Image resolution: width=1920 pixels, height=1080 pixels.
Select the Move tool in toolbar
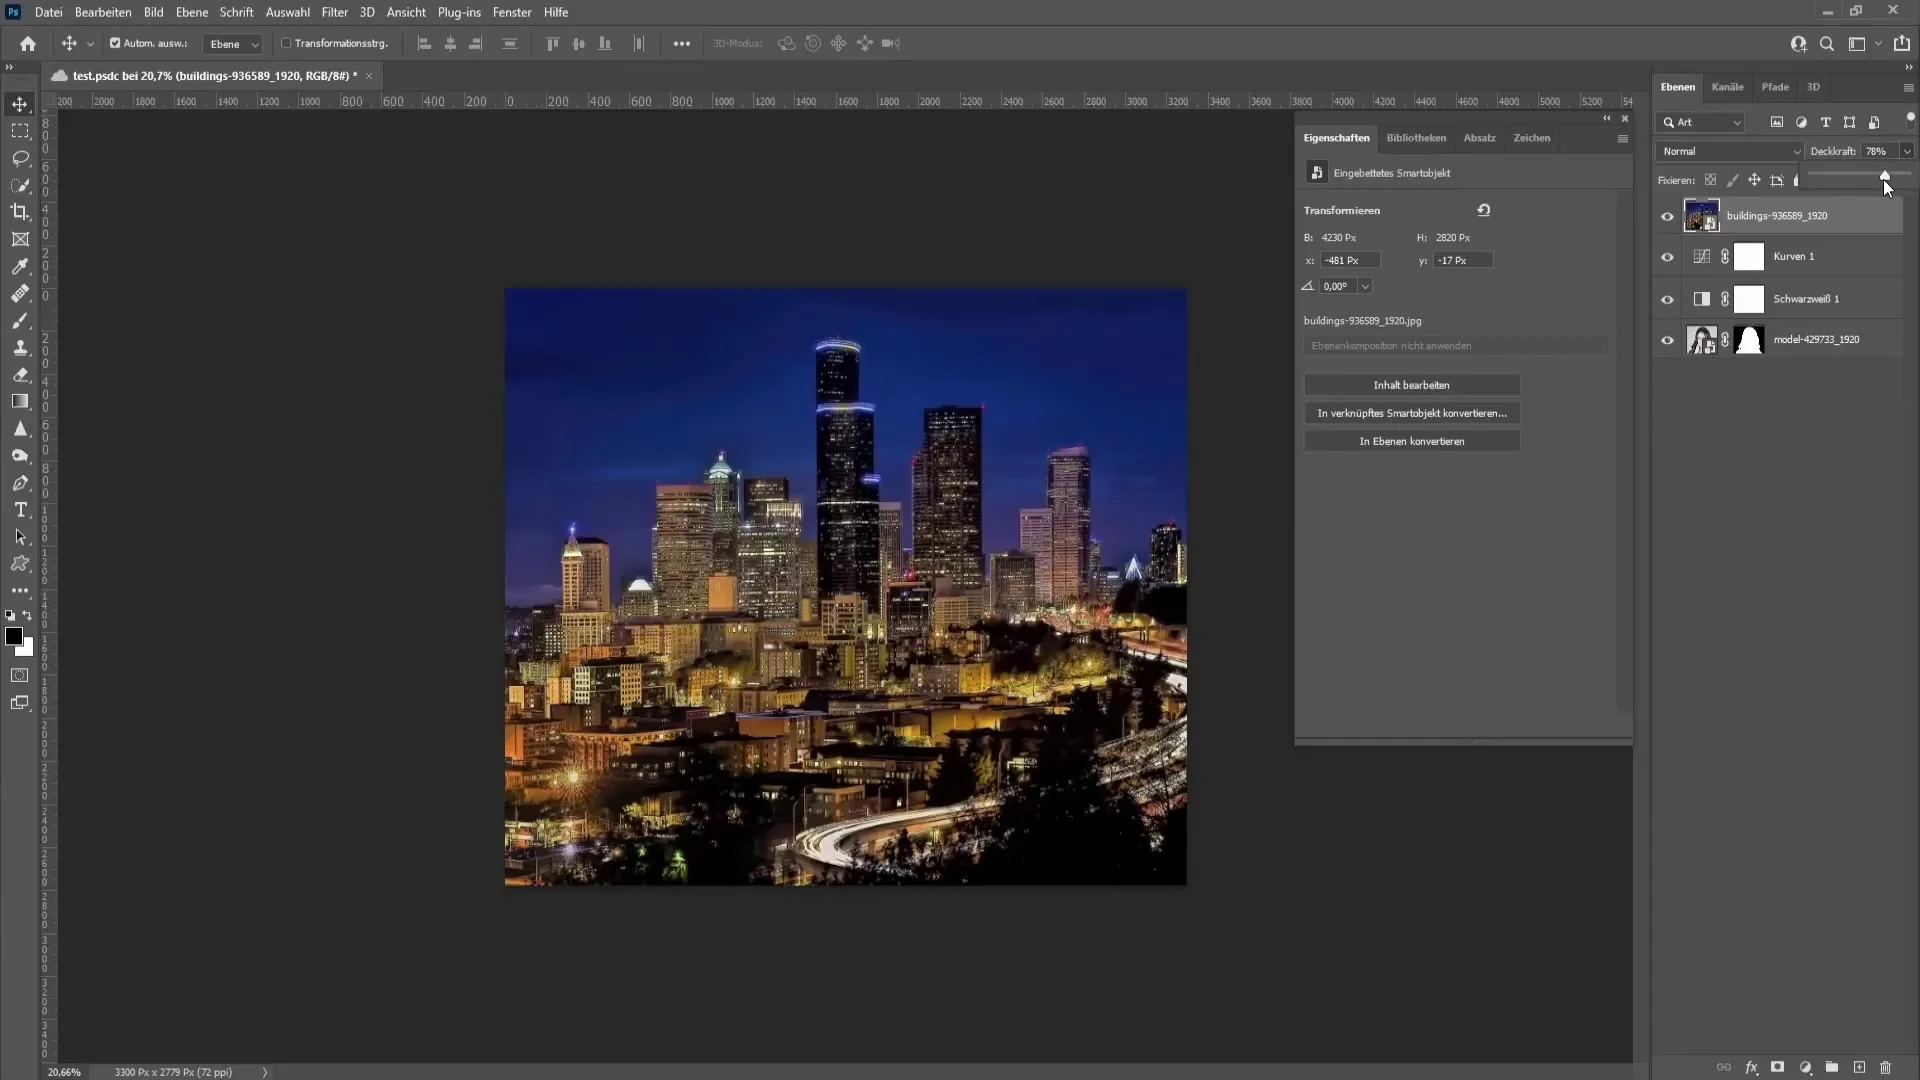pyautogui.click(x=20, y=102)
